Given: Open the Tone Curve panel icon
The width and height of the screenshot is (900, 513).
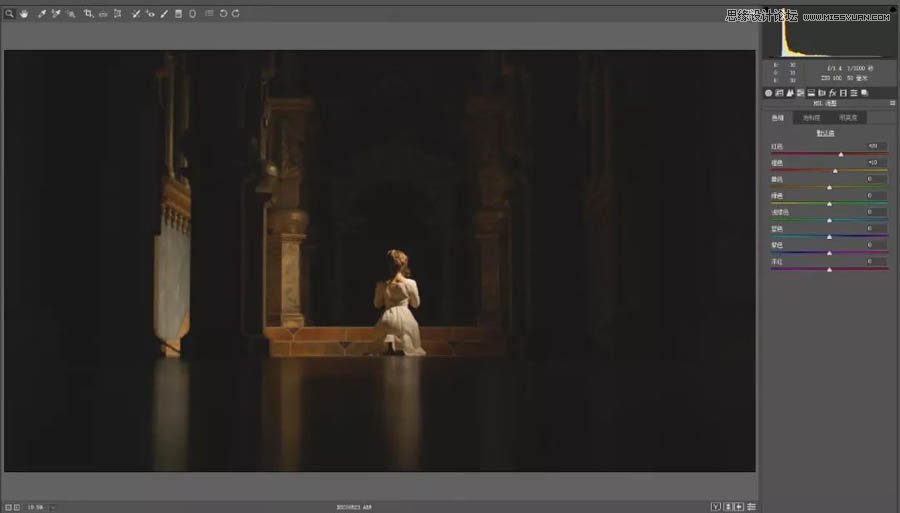Looking at the screenshot, I should (x=779, y=92).
